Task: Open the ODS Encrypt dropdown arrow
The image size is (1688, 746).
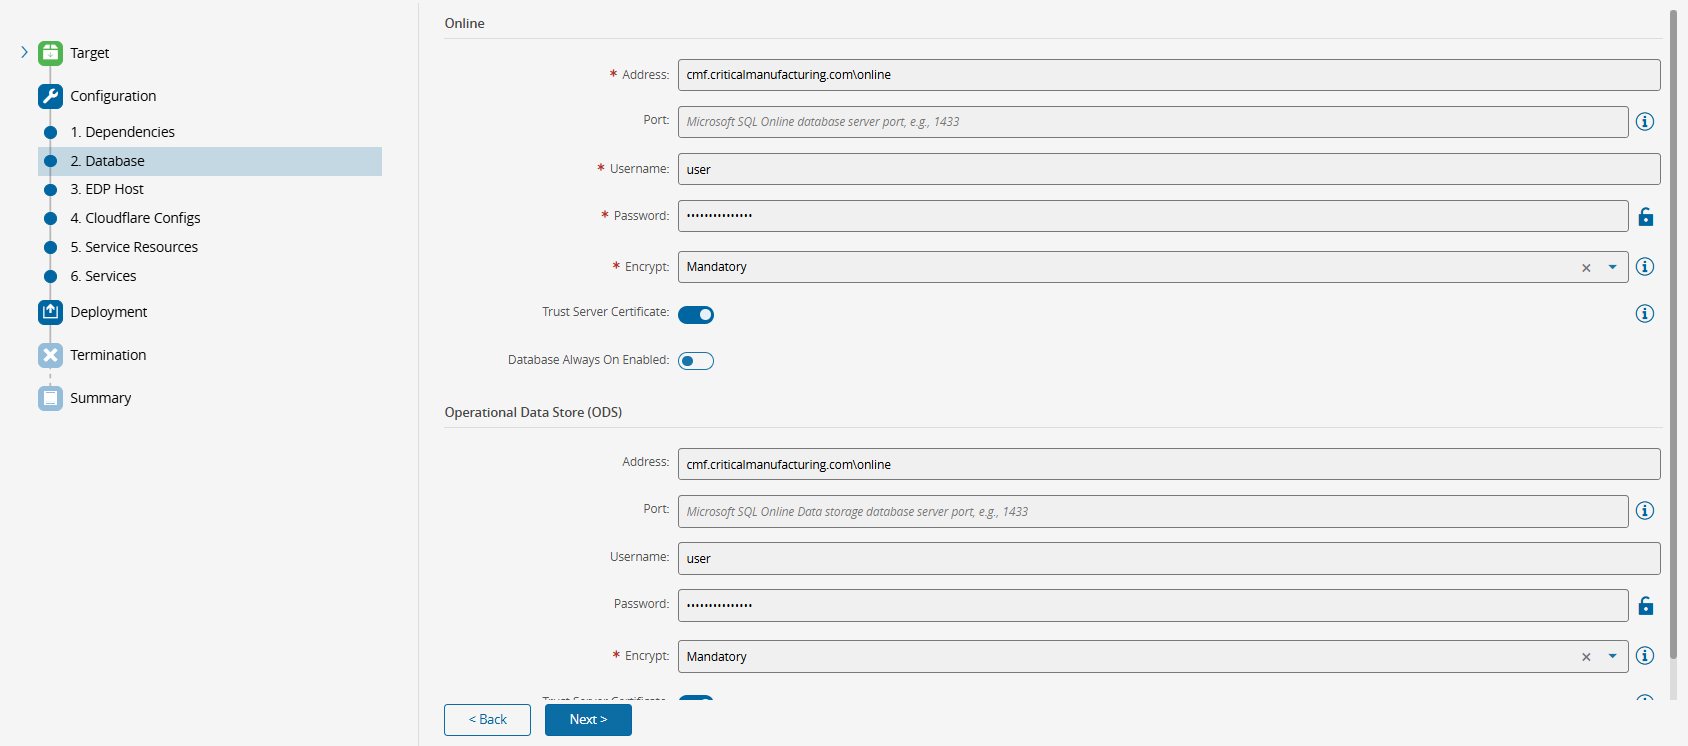Action: click(x=1612, y=657)
